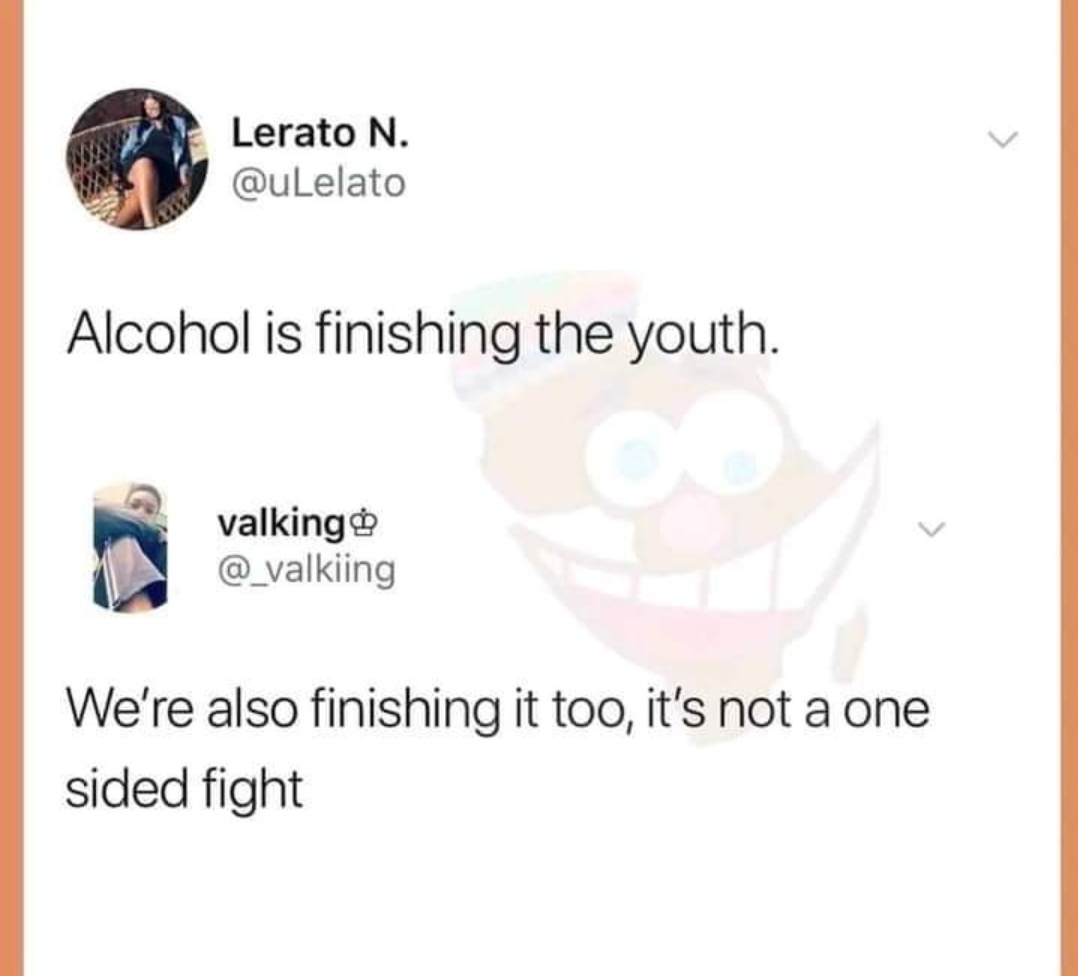
Task: Open Lerato N.'s profile picture
Action: 138,159
